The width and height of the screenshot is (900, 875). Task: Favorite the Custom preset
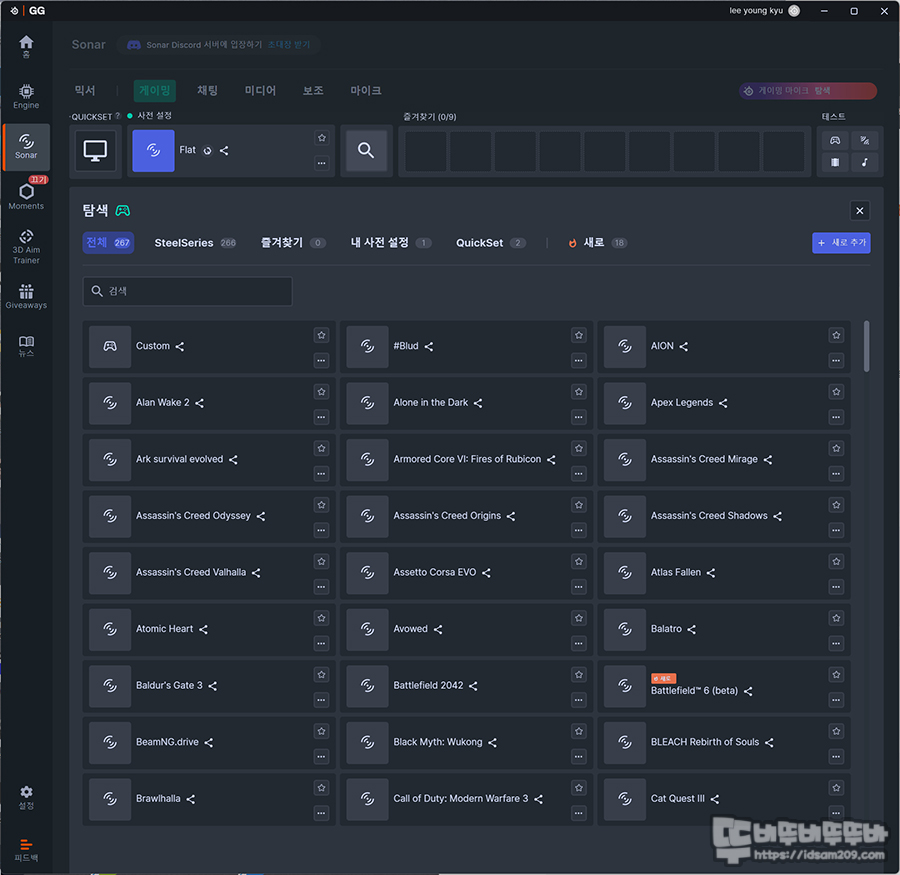click(x=321, y=335)
